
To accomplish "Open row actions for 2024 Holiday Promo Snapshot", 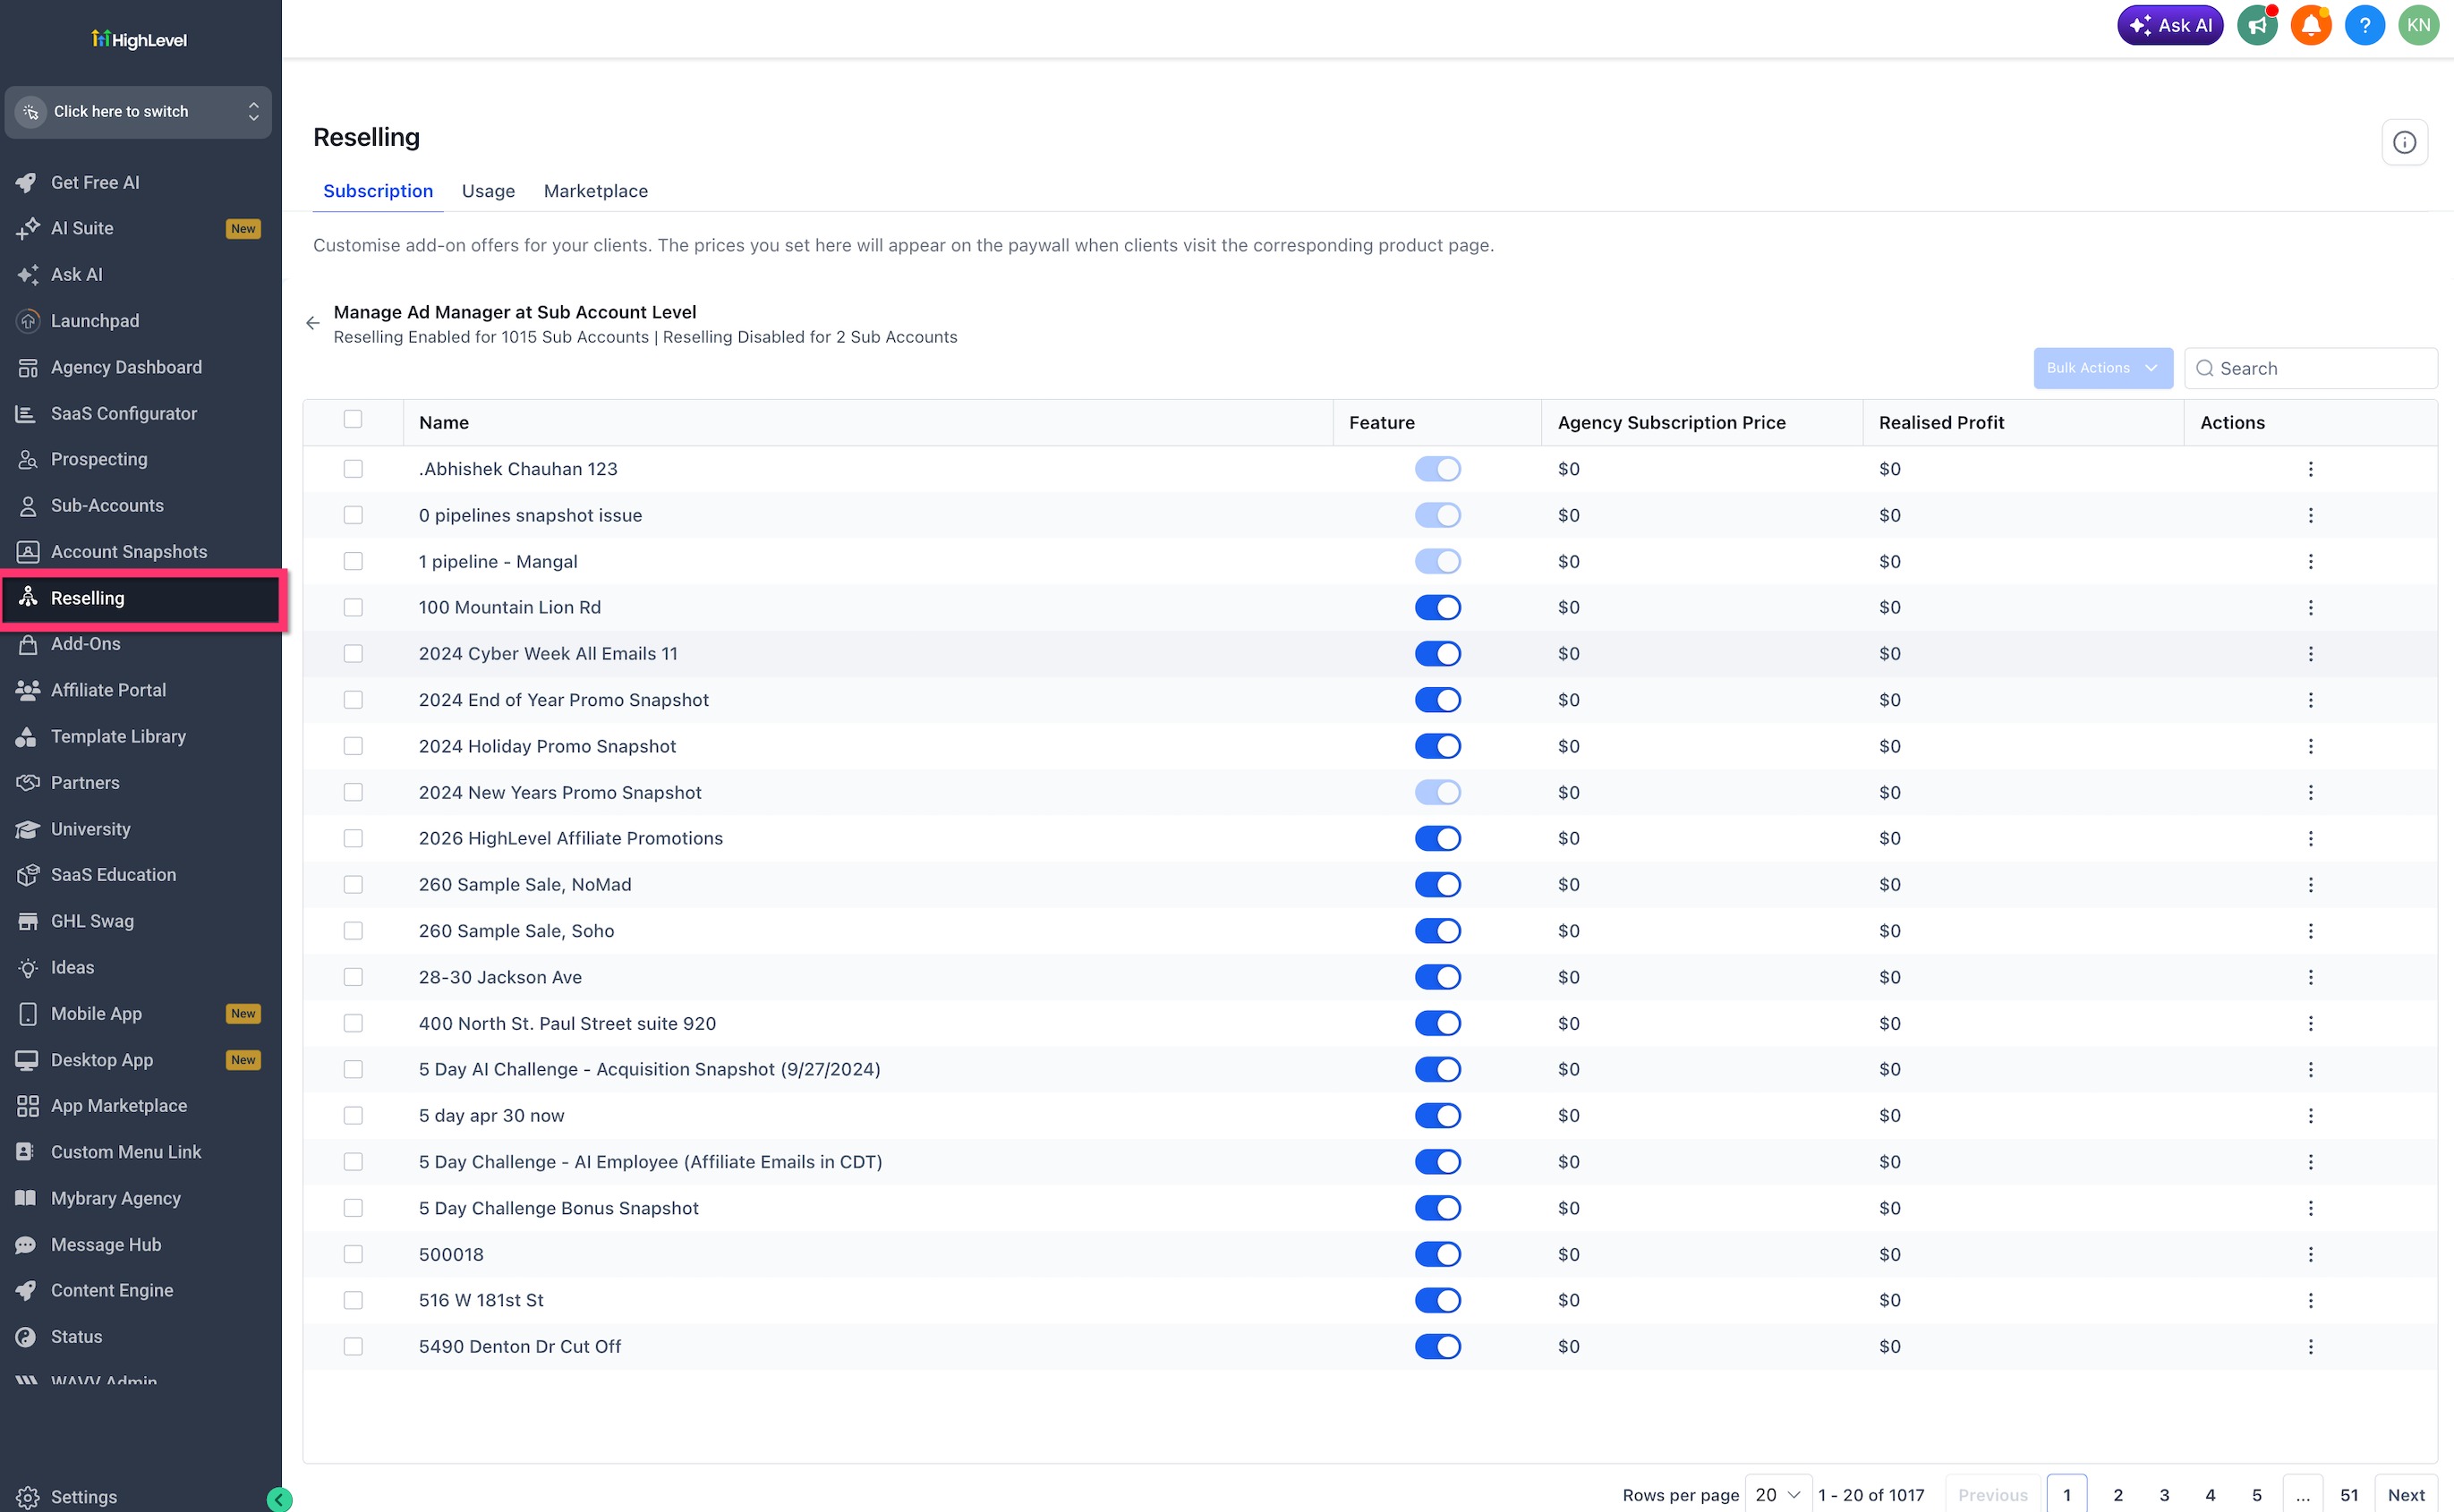I will coord(2310,746).
